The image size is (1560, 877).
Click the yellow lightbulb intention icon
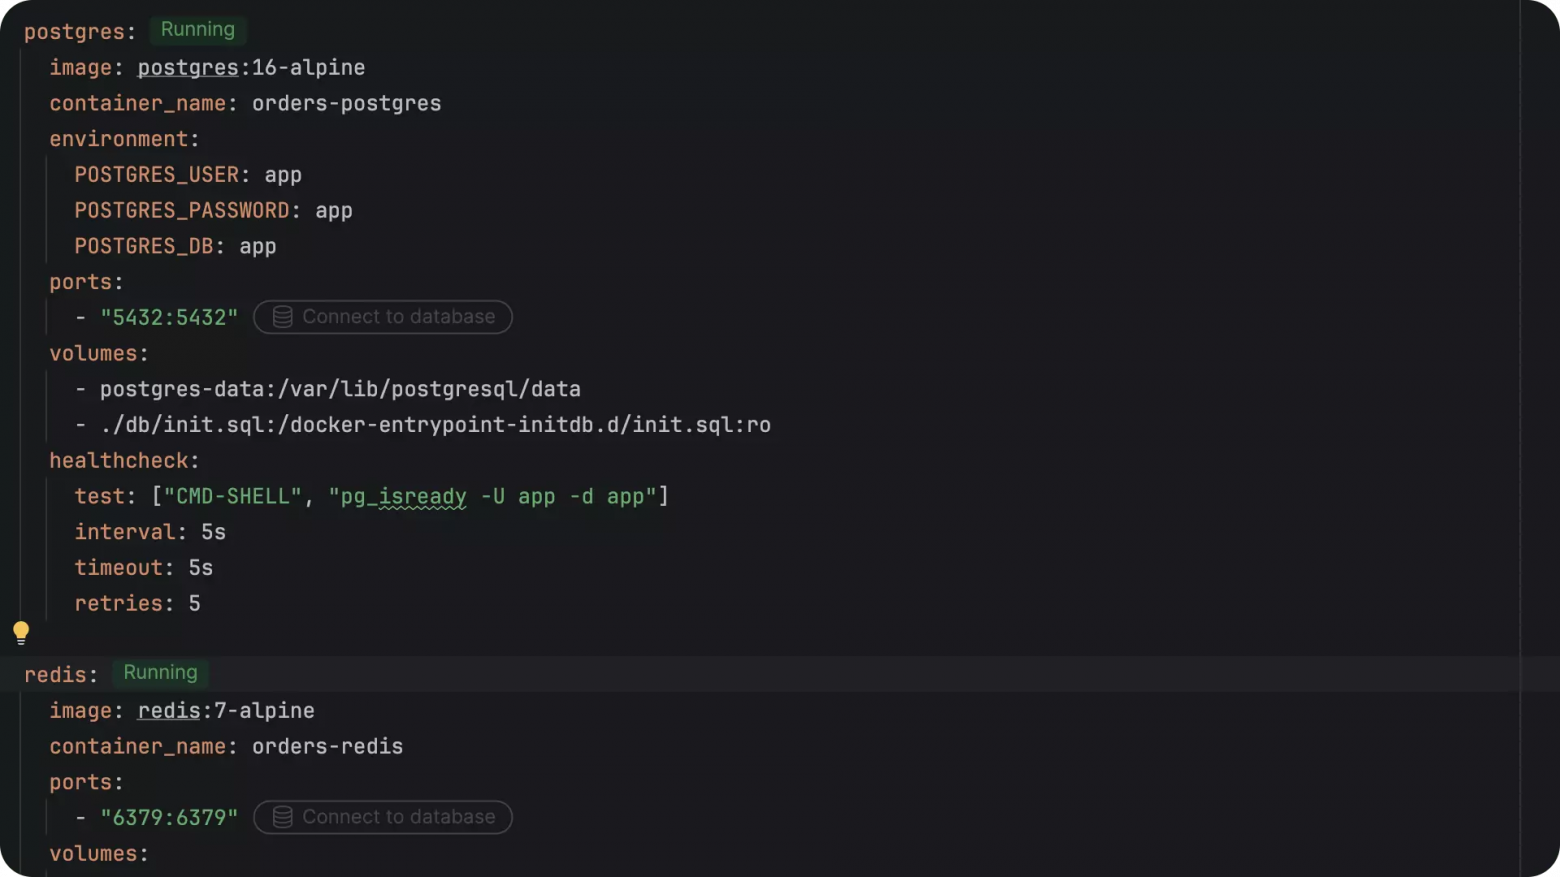pyautogui.click(x=21, y=632)
